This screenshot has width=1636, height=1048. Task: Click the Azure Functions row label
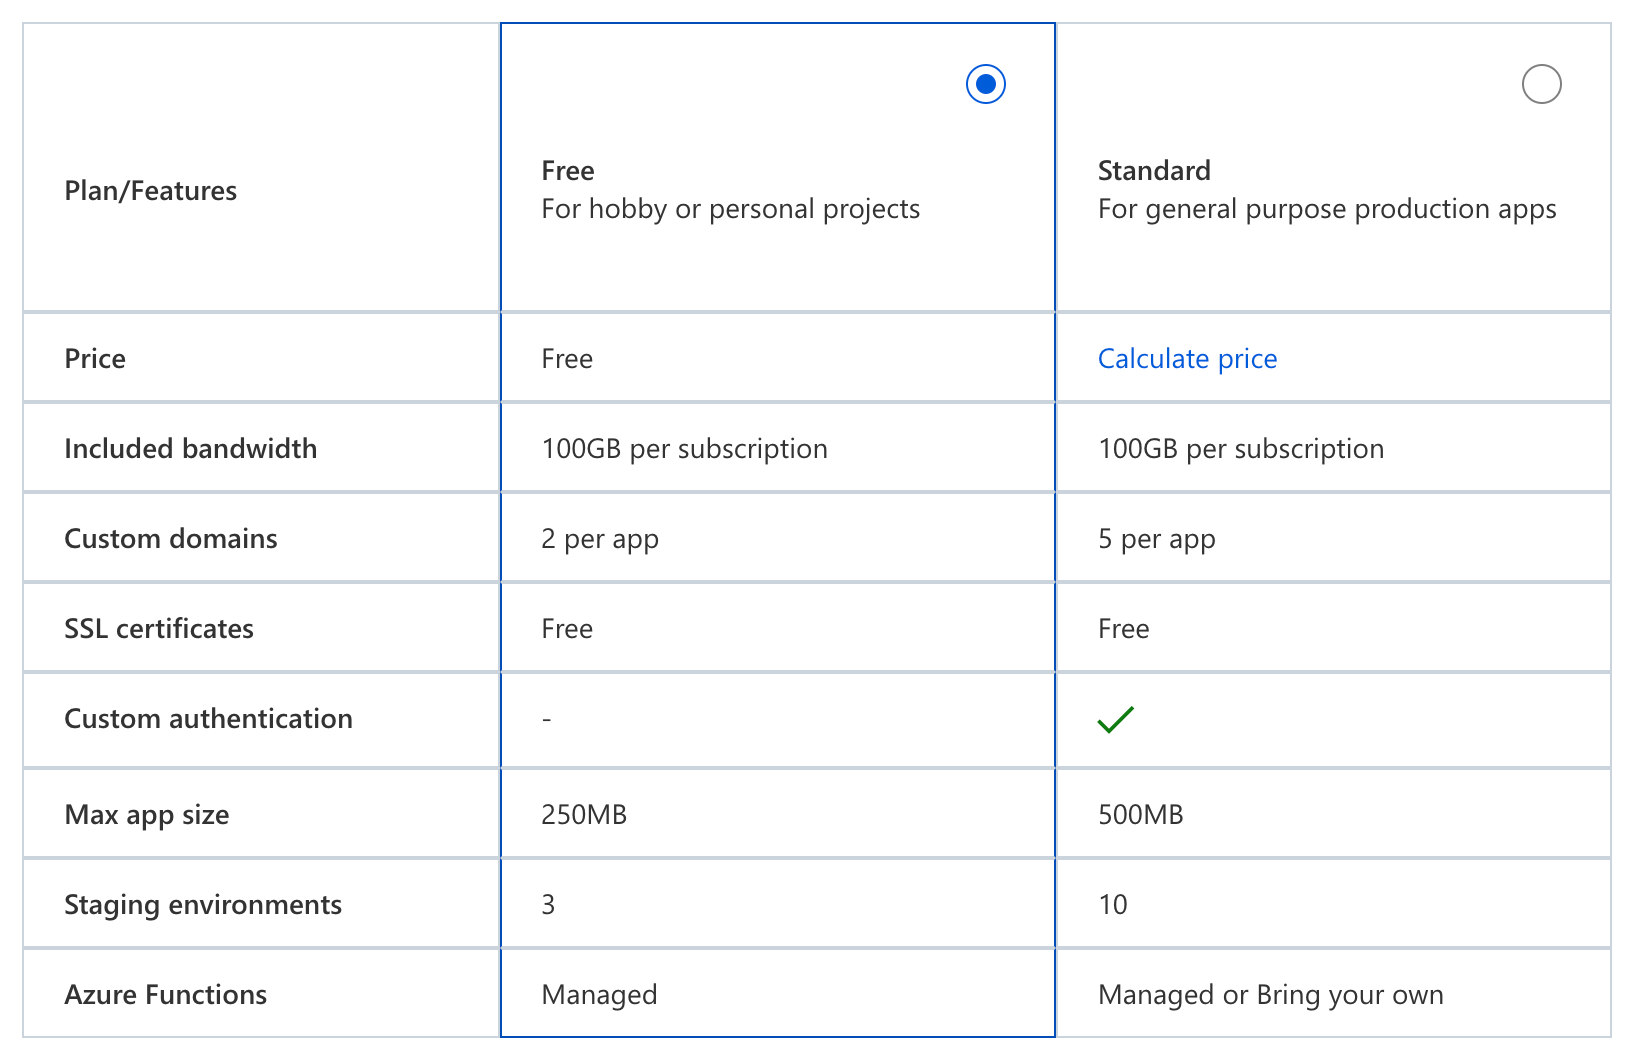(165, 994)
